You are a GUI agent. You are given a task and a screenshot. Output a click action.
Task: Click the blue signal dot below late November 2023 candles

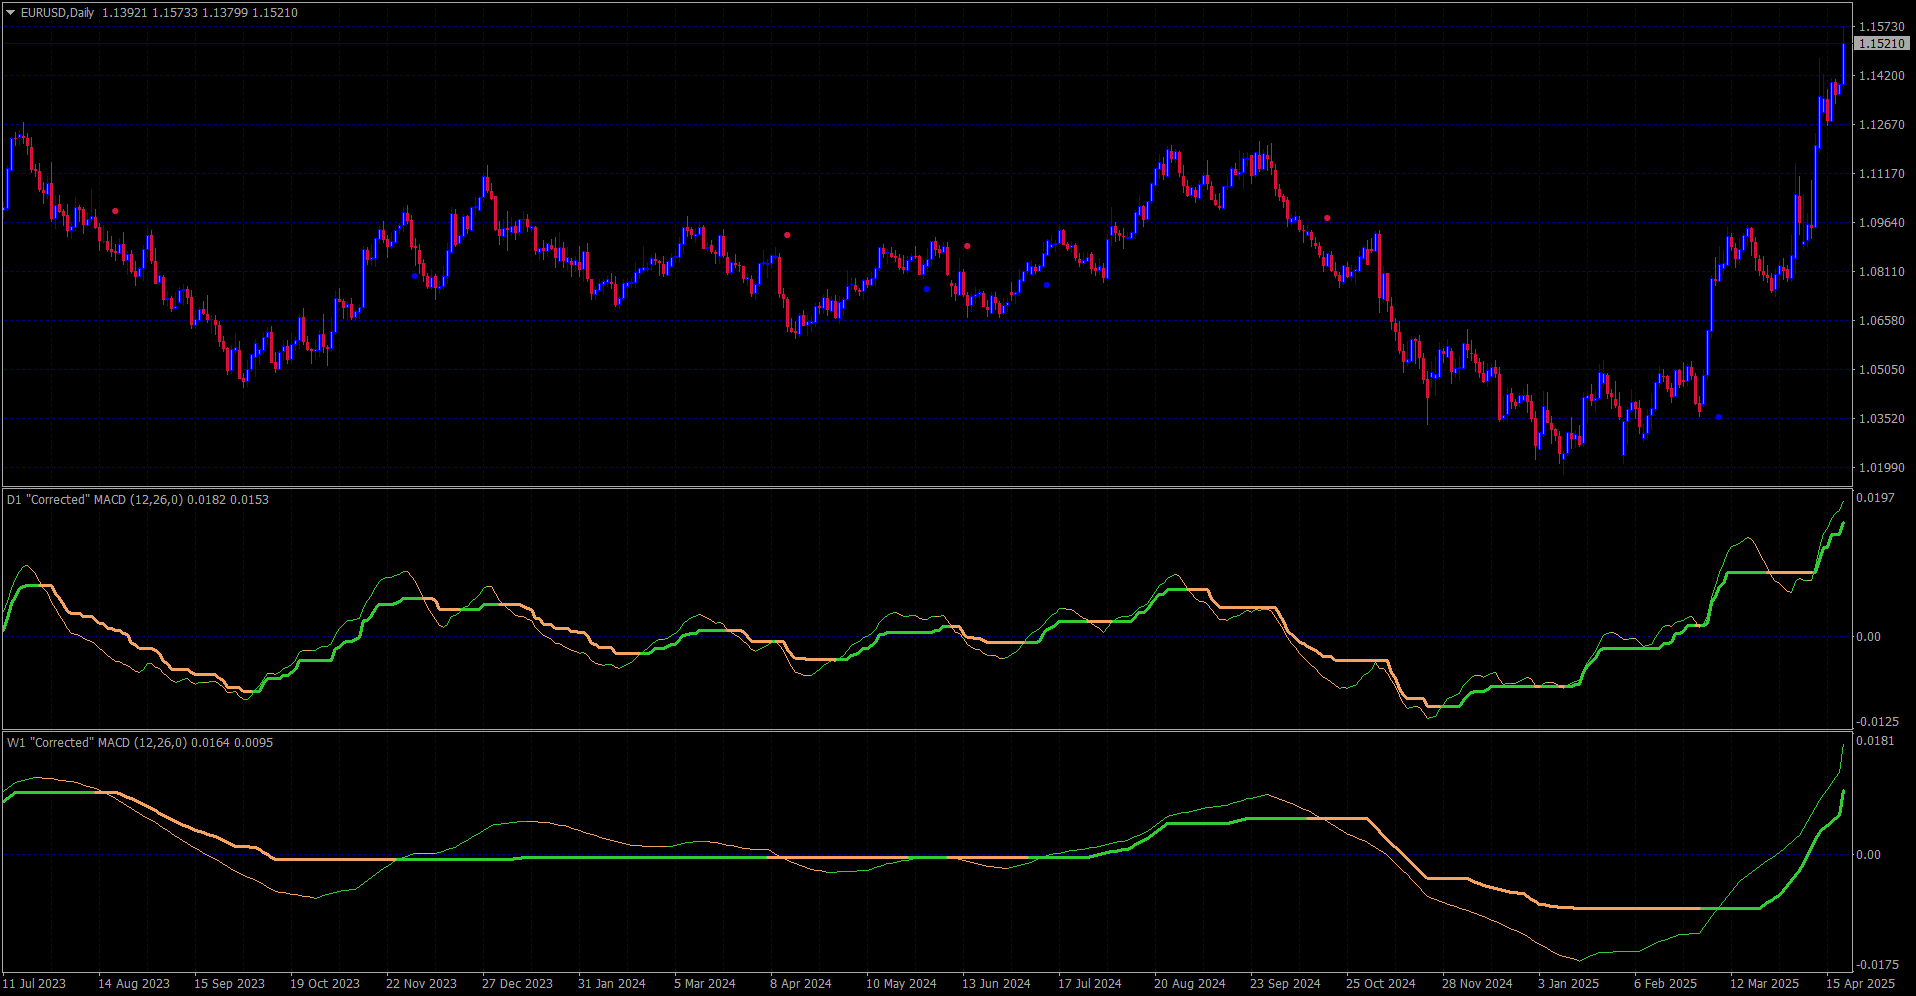pos(415,276)
